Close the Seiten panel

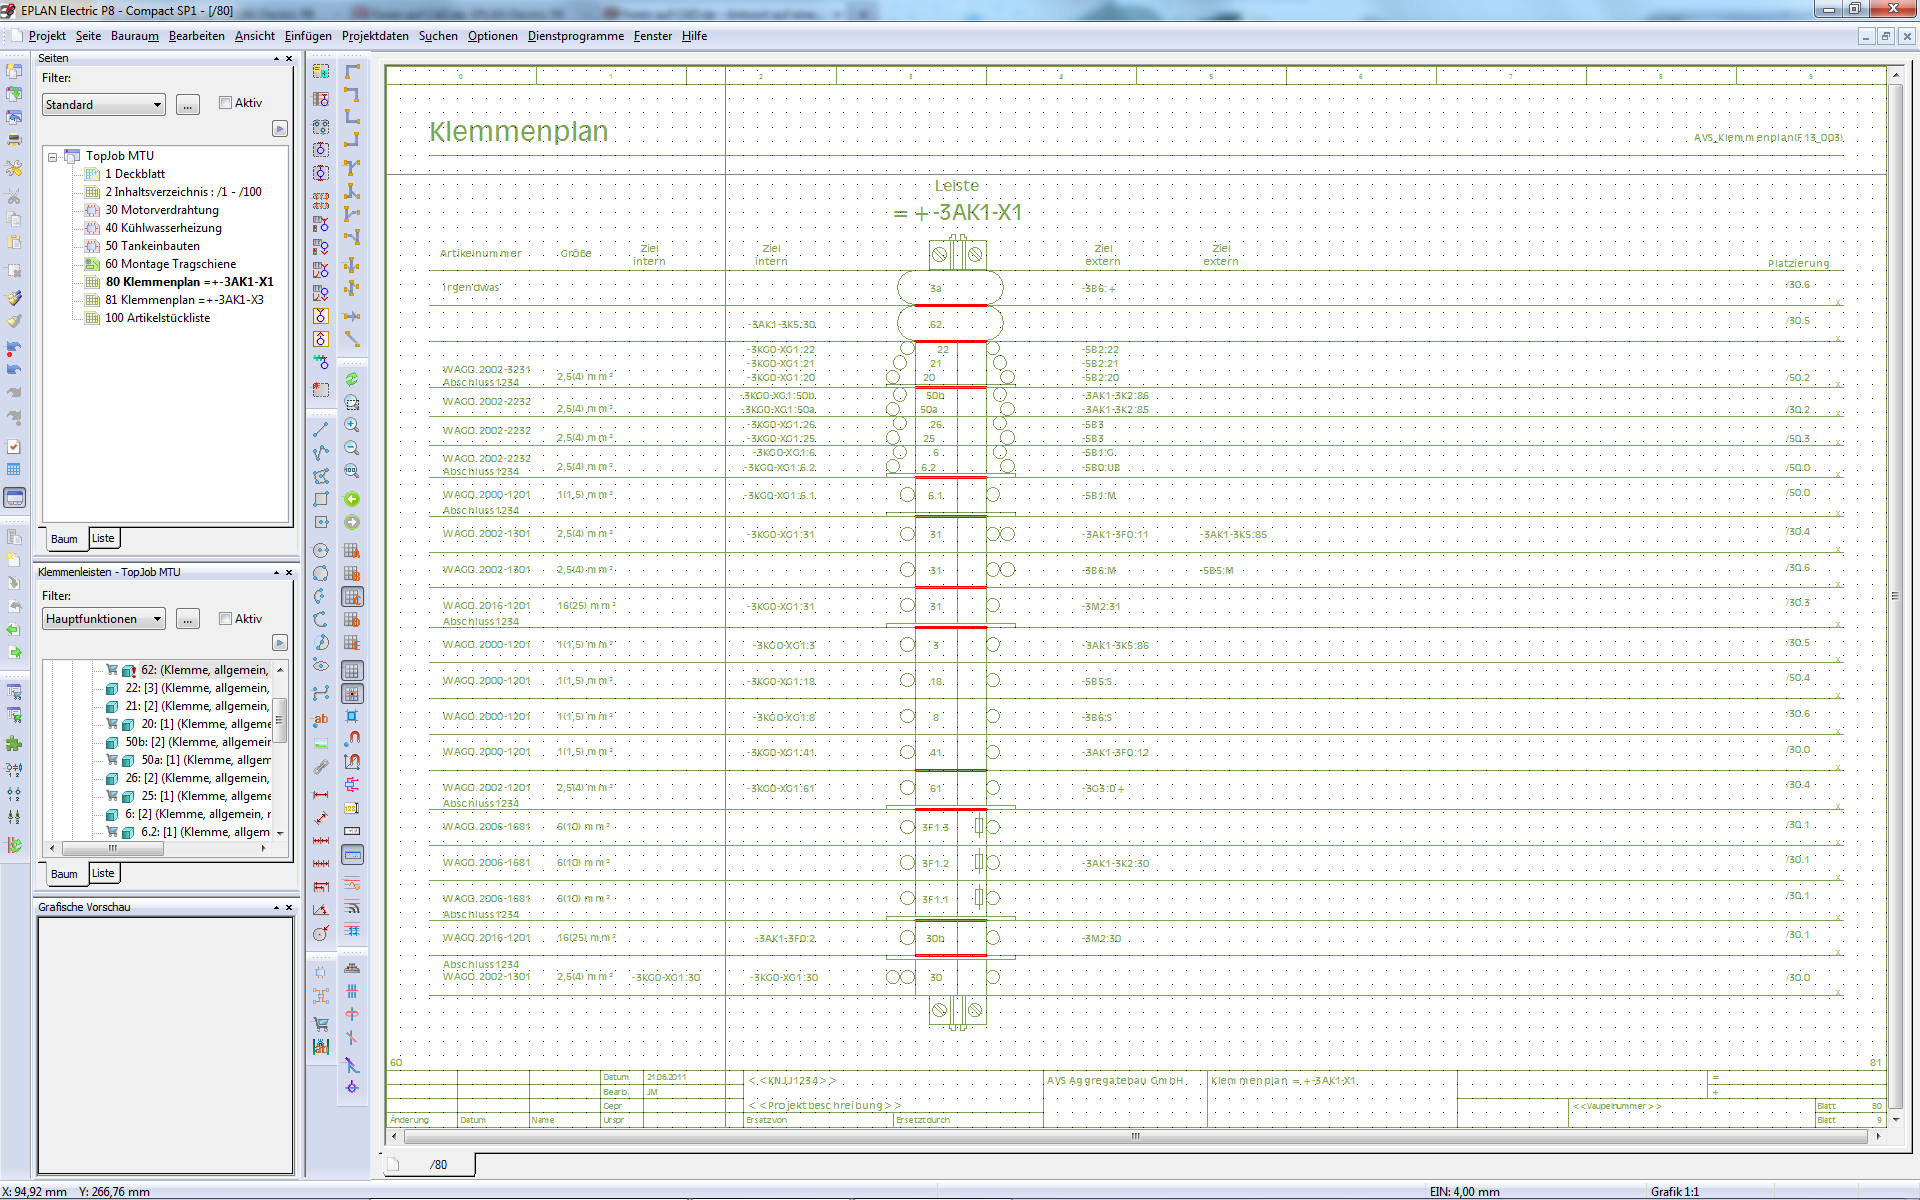pyautogui.click(x=289, y=59)
